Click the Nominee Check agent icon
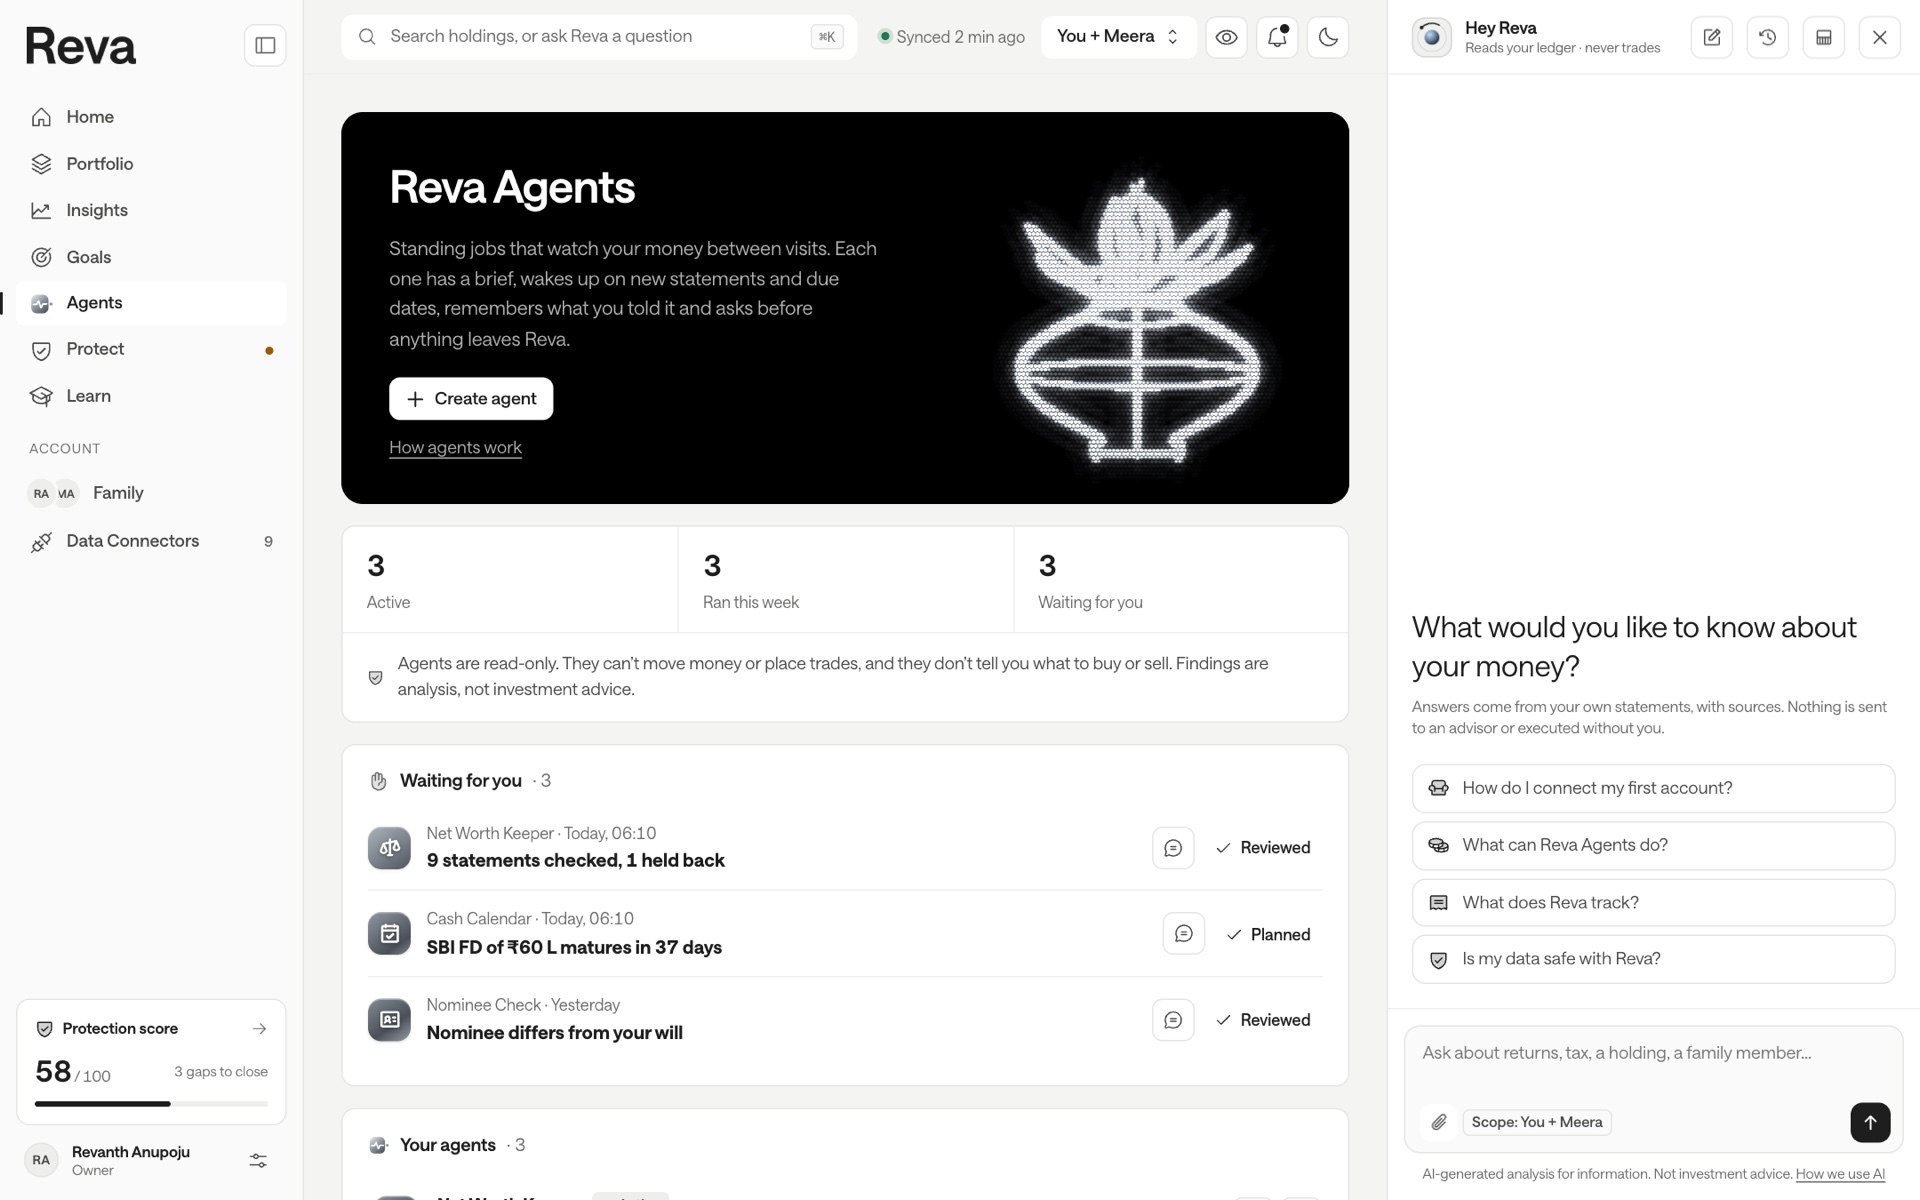This screenshot has width=1920, height=1200. tap(389, 1020)
